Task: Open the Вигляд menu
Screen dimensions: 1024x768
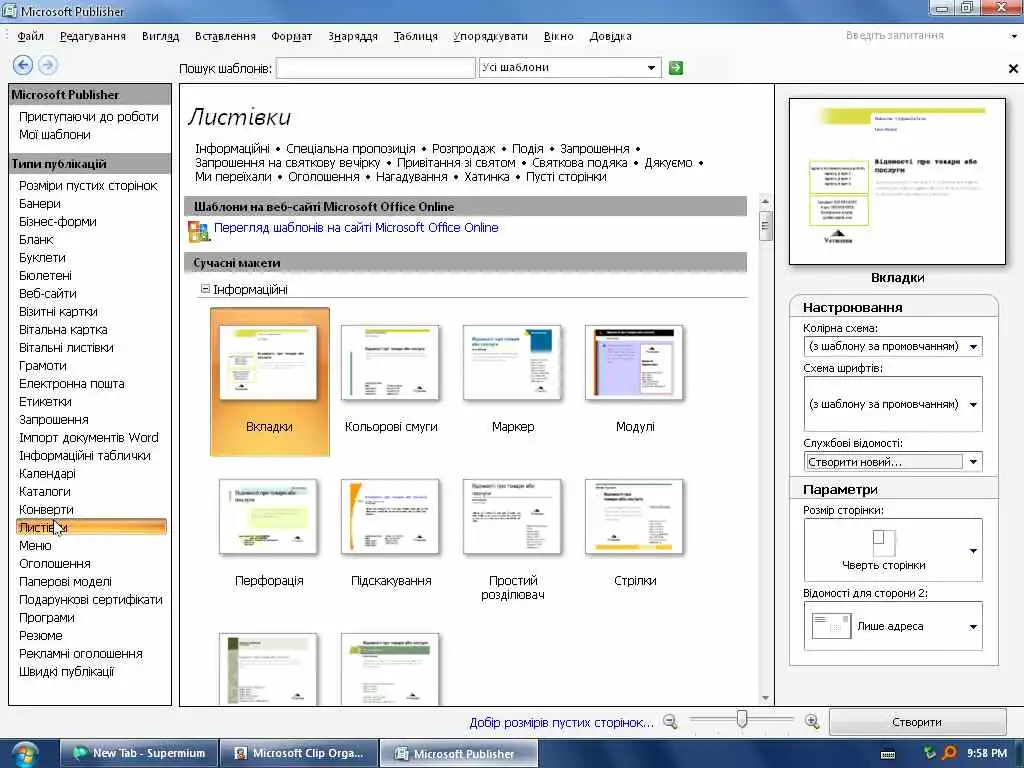Action: click(x=160, y=36)
